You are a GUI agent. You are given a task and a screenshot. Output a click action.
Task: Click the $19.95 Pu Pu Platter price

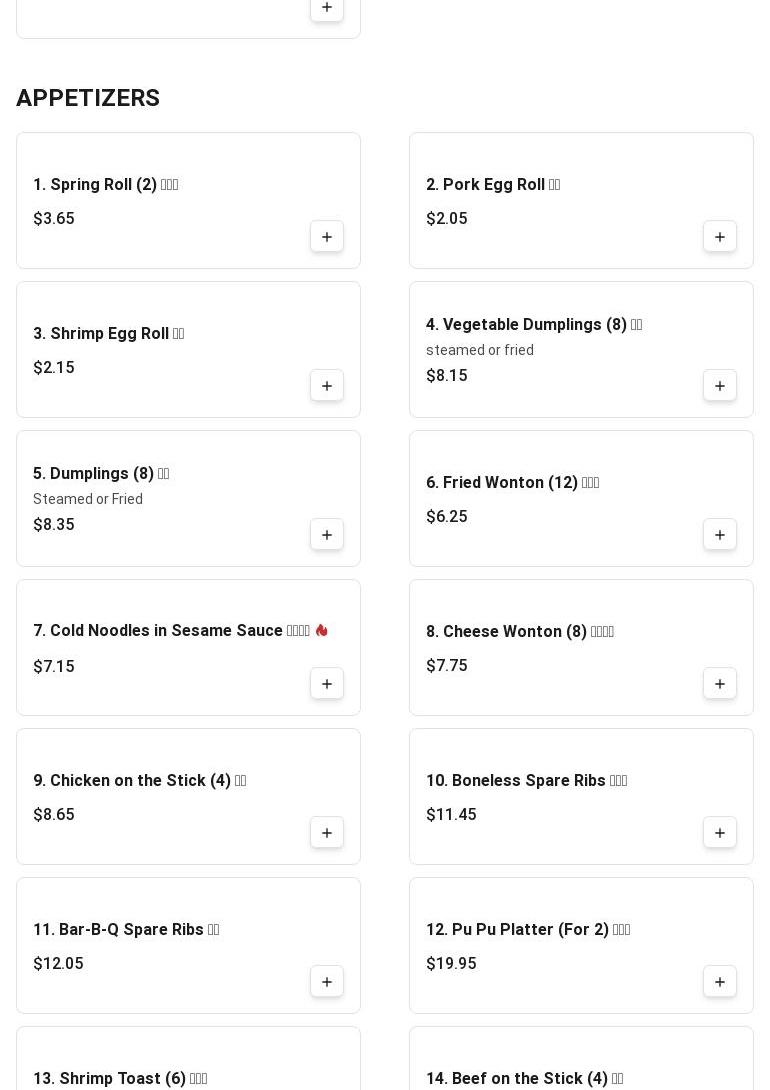click(451, 963)
